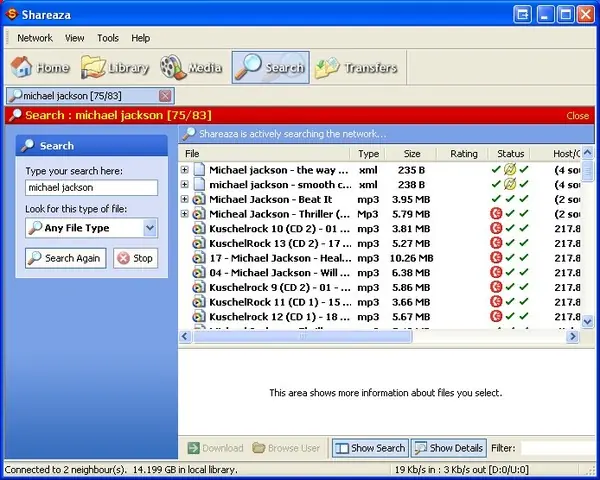
Task: Sort results by Type column
Action: click(368, 154)
